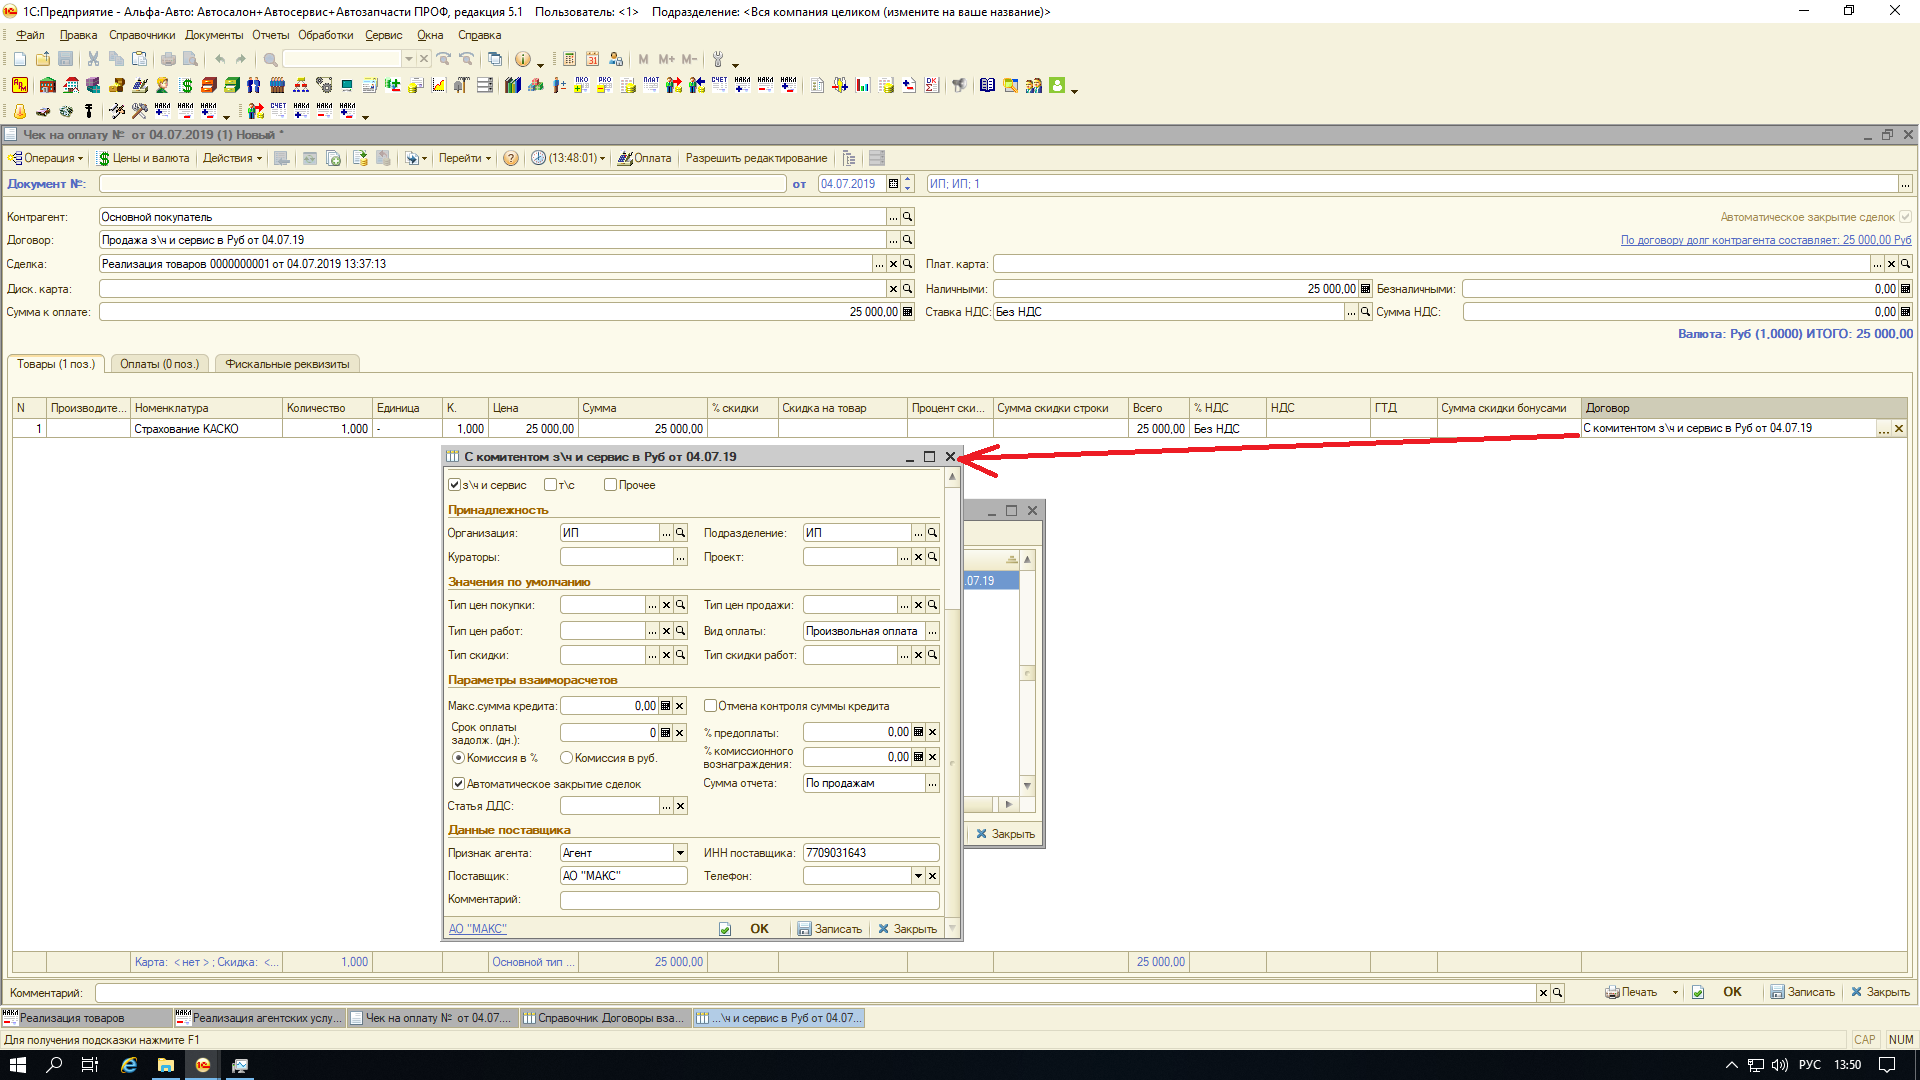
Task: Click Закрыть in the background Справочник window
Action: click(1005, 834)
